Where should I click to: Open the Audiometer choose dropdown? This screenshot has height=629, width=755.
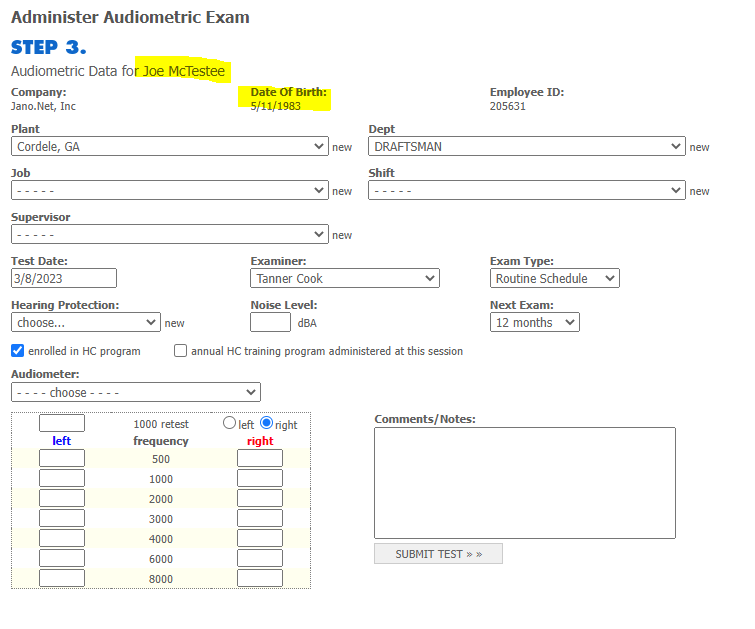[x=136, y=392]
